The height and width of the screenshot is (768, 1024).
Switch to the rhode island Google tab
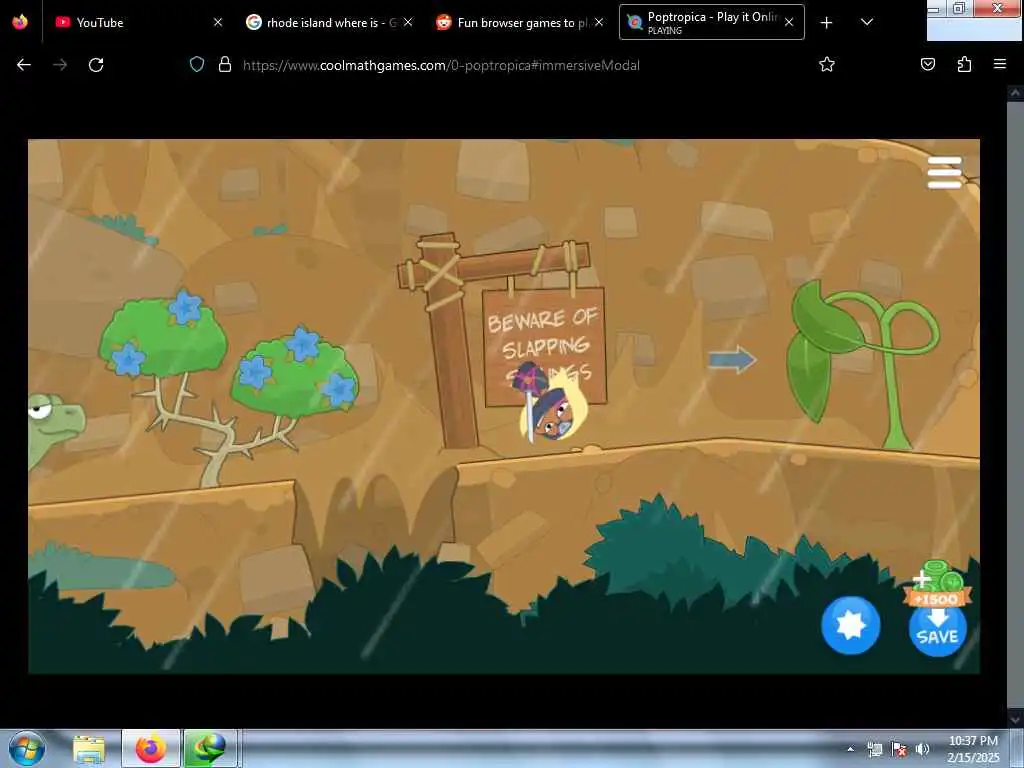coord(328,22)
